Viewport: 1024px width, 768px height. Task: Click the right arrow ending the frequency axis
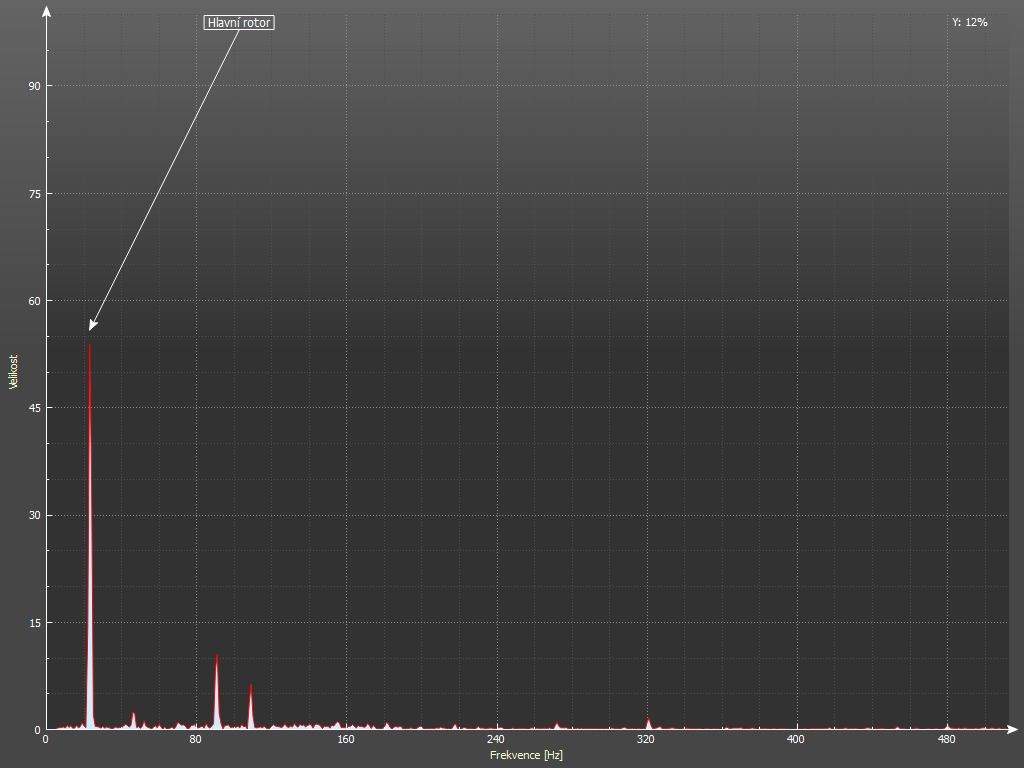point(1015,729)
